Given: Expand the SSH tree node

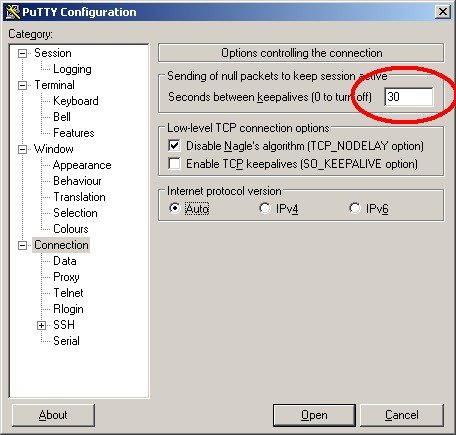Looking at the screenshot, I should point(41,325).
